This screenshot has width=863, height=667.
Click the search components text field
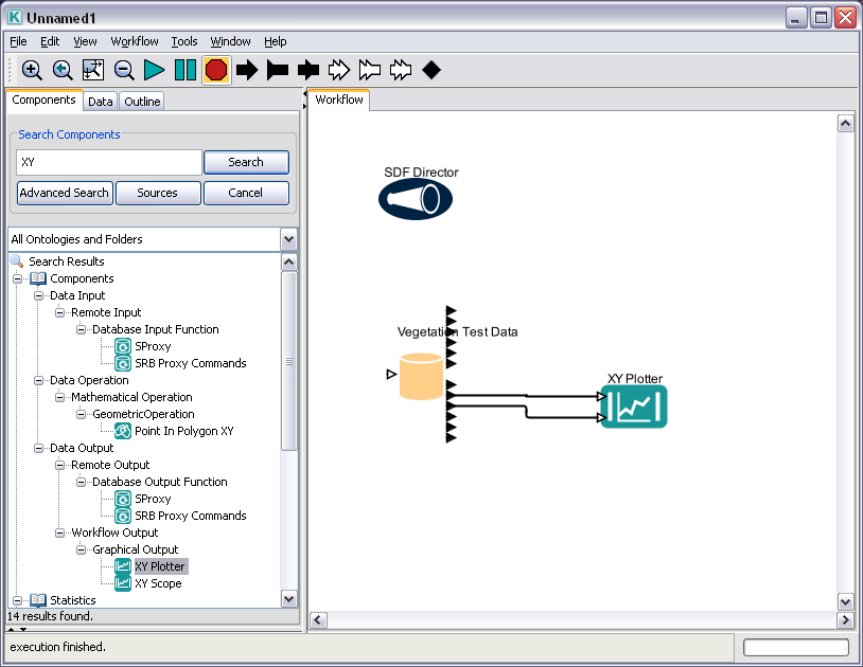[109, 162]
